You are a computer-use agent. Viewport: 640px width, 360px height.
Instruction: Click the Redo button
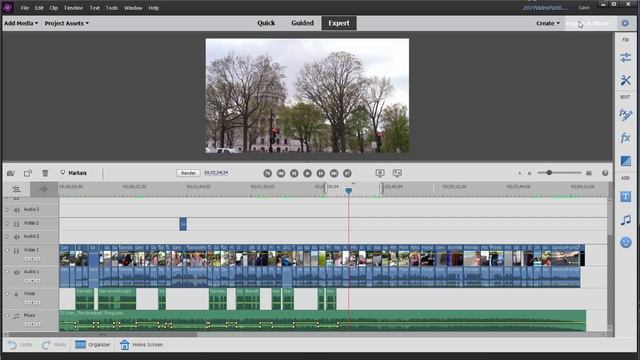coord(54,345)
